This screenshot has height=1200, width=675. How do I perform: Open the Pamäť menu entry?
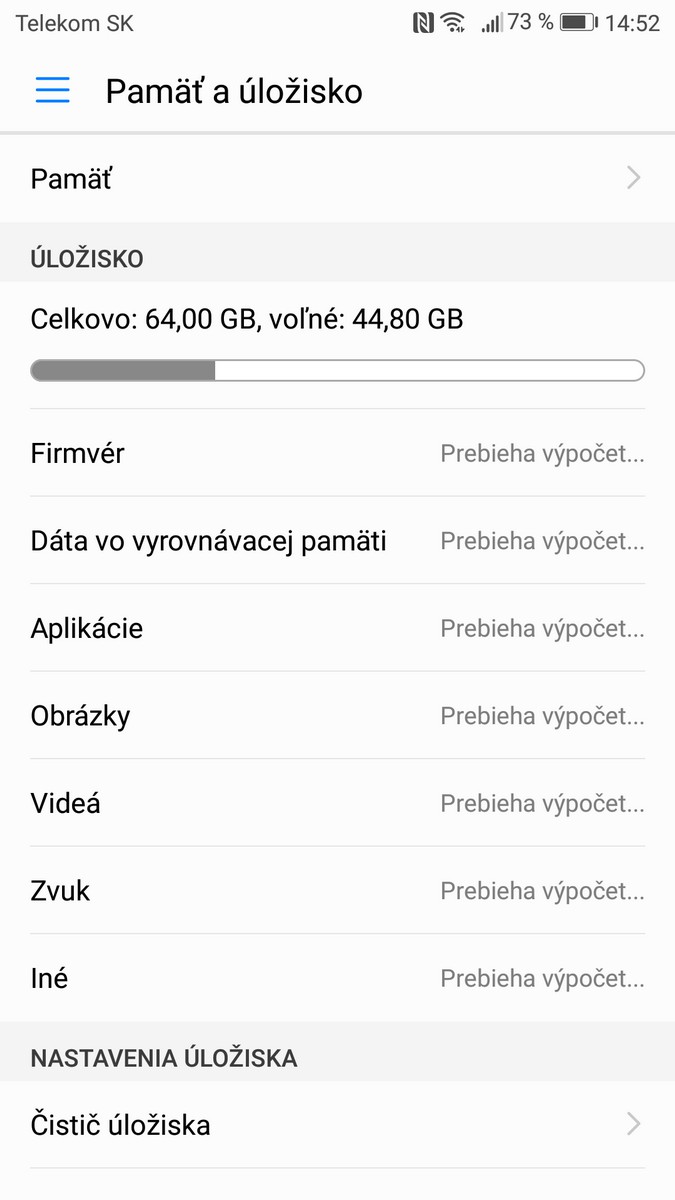pos(72,179)
